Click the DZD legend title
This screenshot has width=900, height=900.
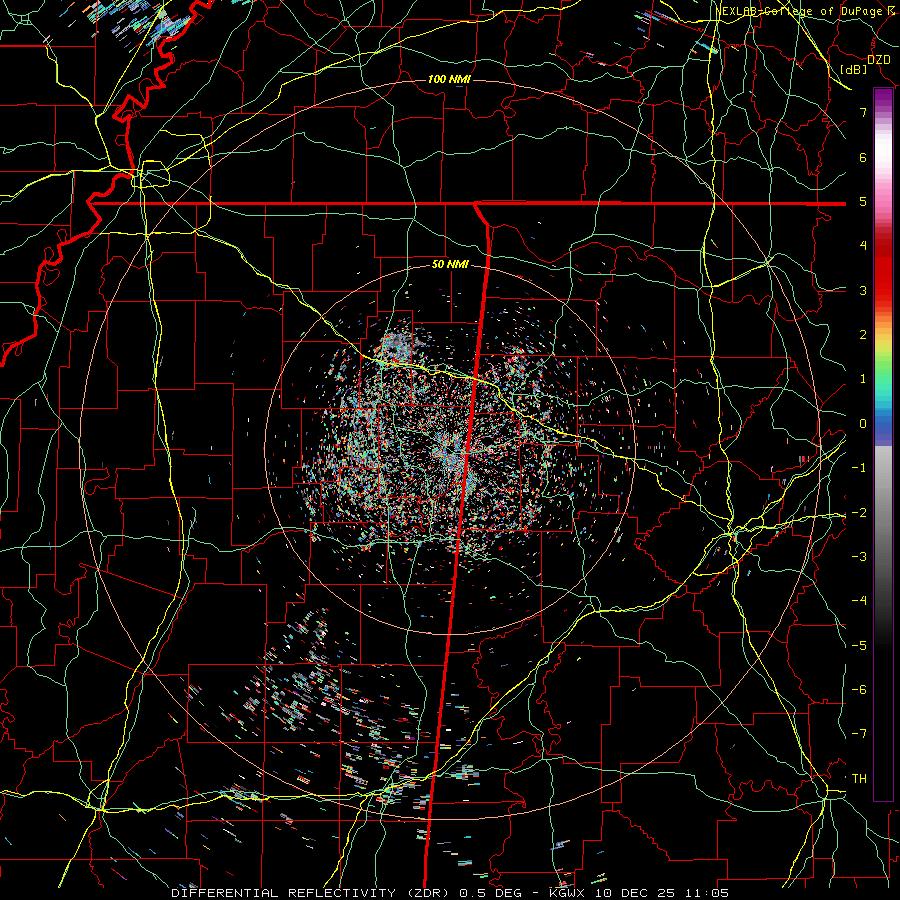878,59
